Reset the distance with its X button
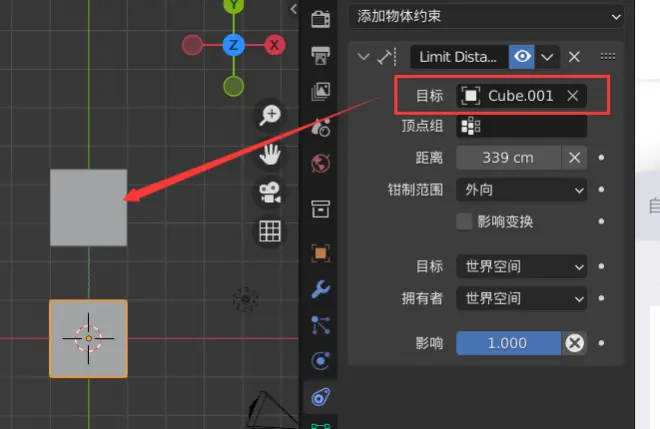This screenshot has width=660, height=429. [575, 158]
